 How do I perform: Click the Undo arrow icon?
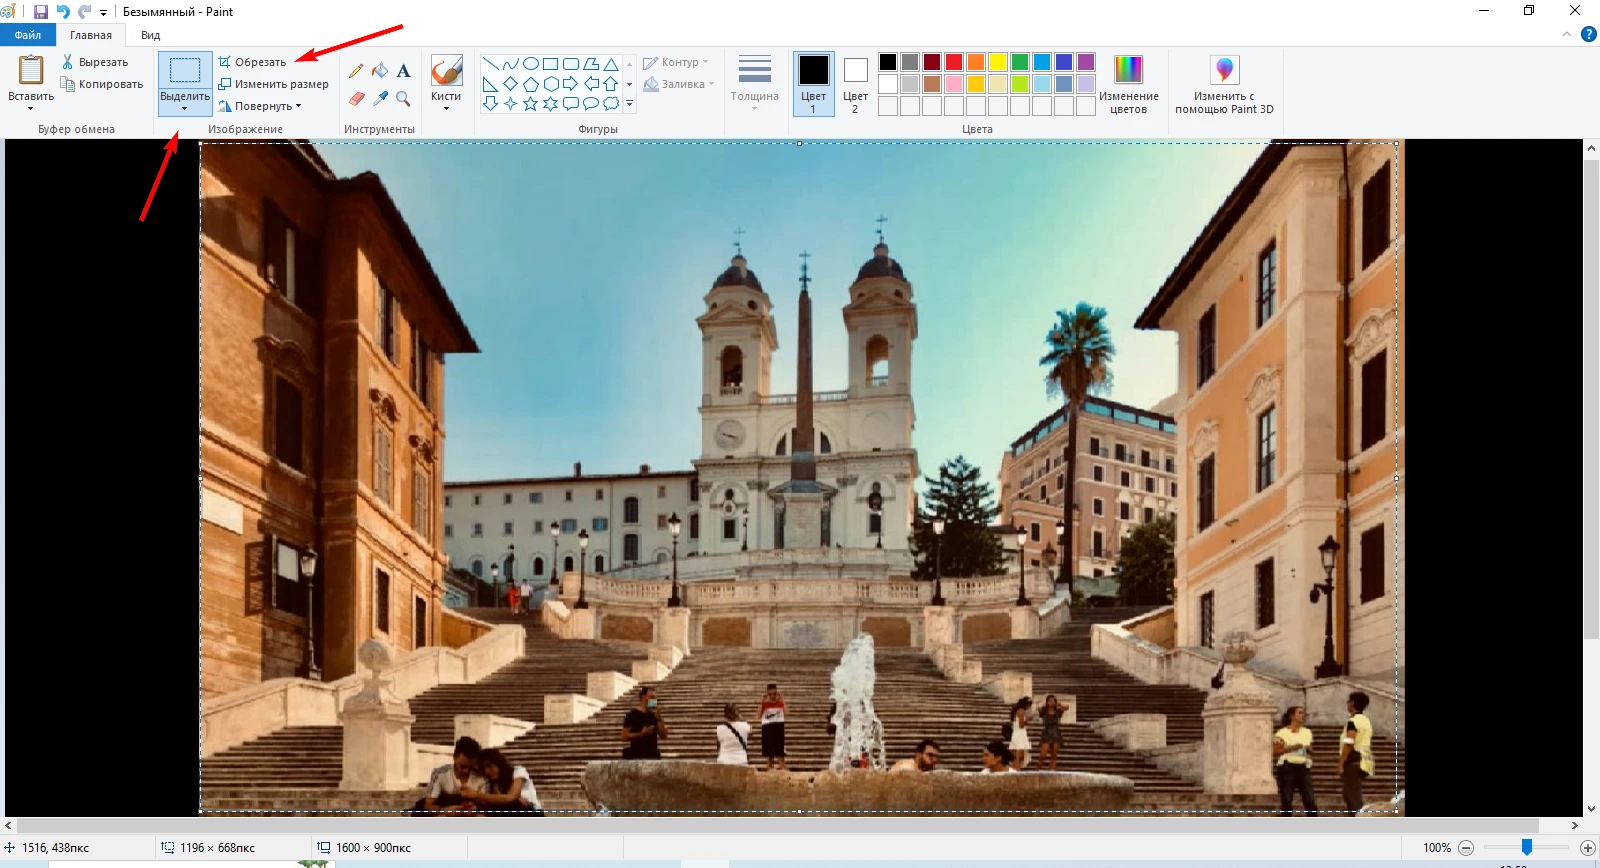tap(63, 12)
